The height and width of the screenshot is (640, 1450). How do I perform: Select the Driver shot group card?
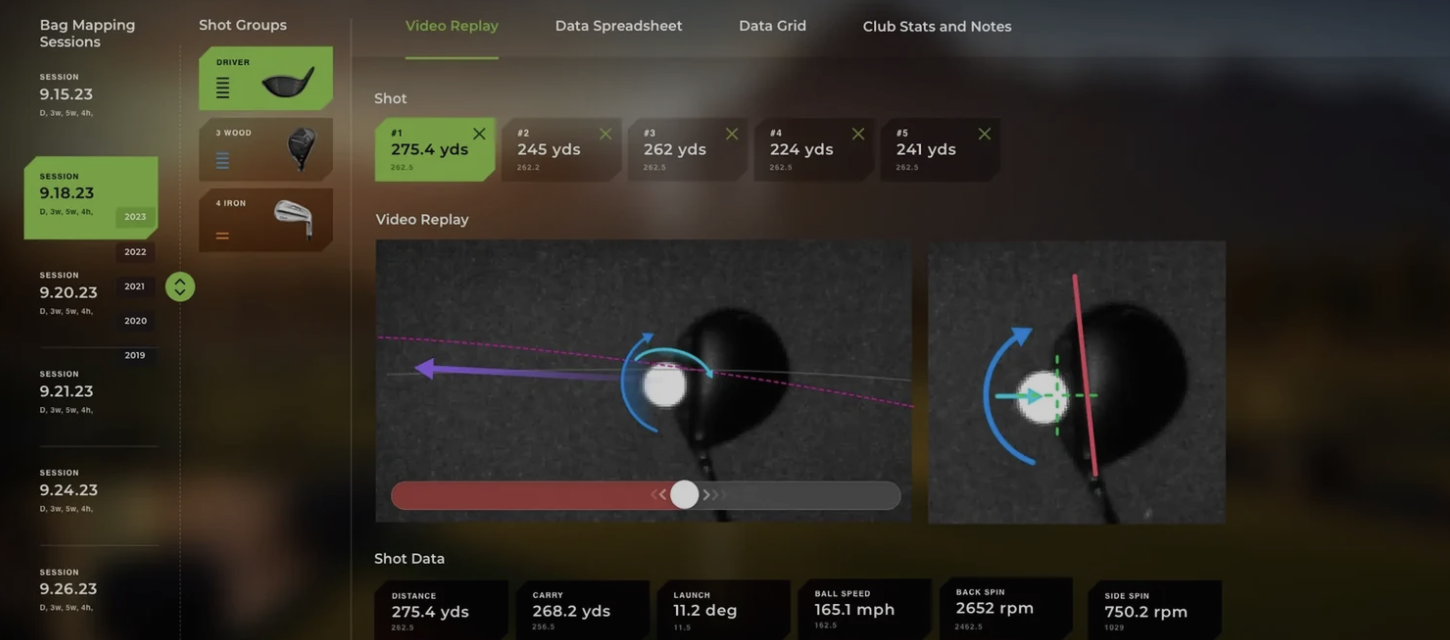click(266, 78)
